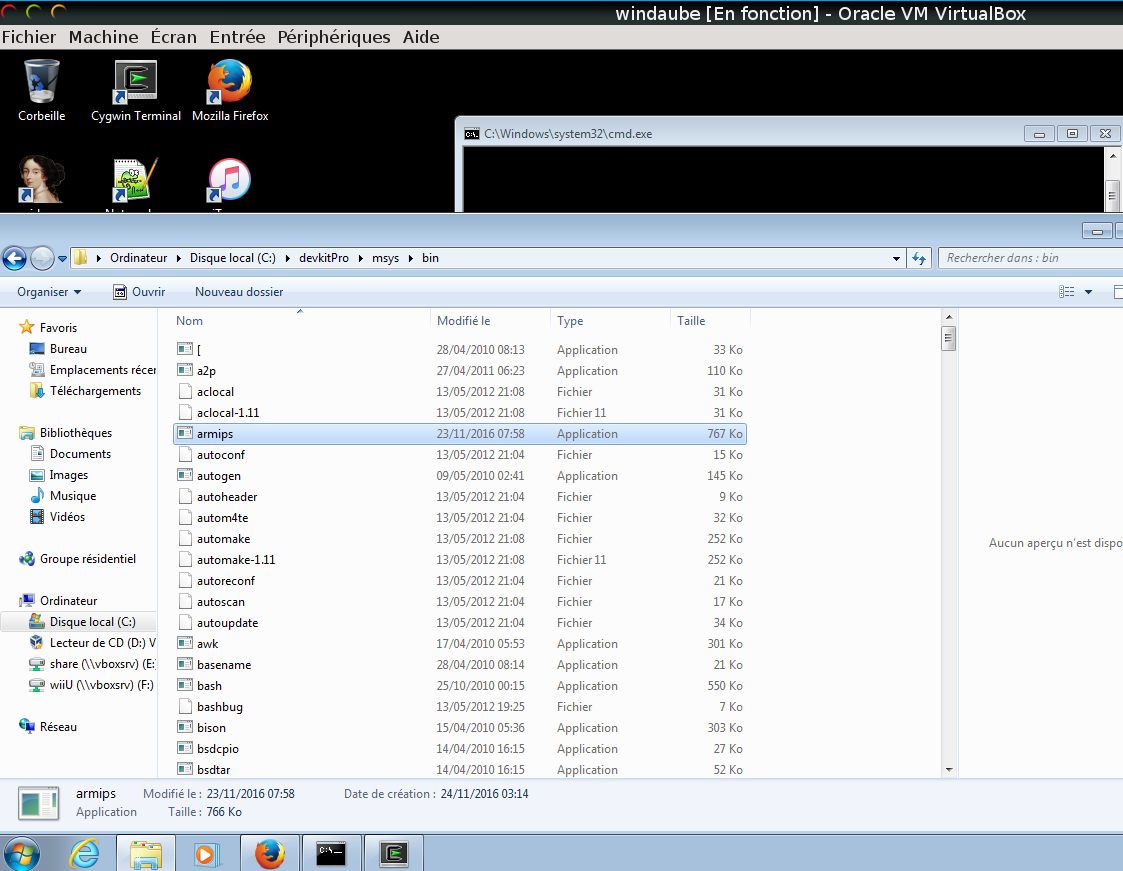Open the Corbeille recycle bin icon
The image size is (1123, 871).
coord(42,82)
